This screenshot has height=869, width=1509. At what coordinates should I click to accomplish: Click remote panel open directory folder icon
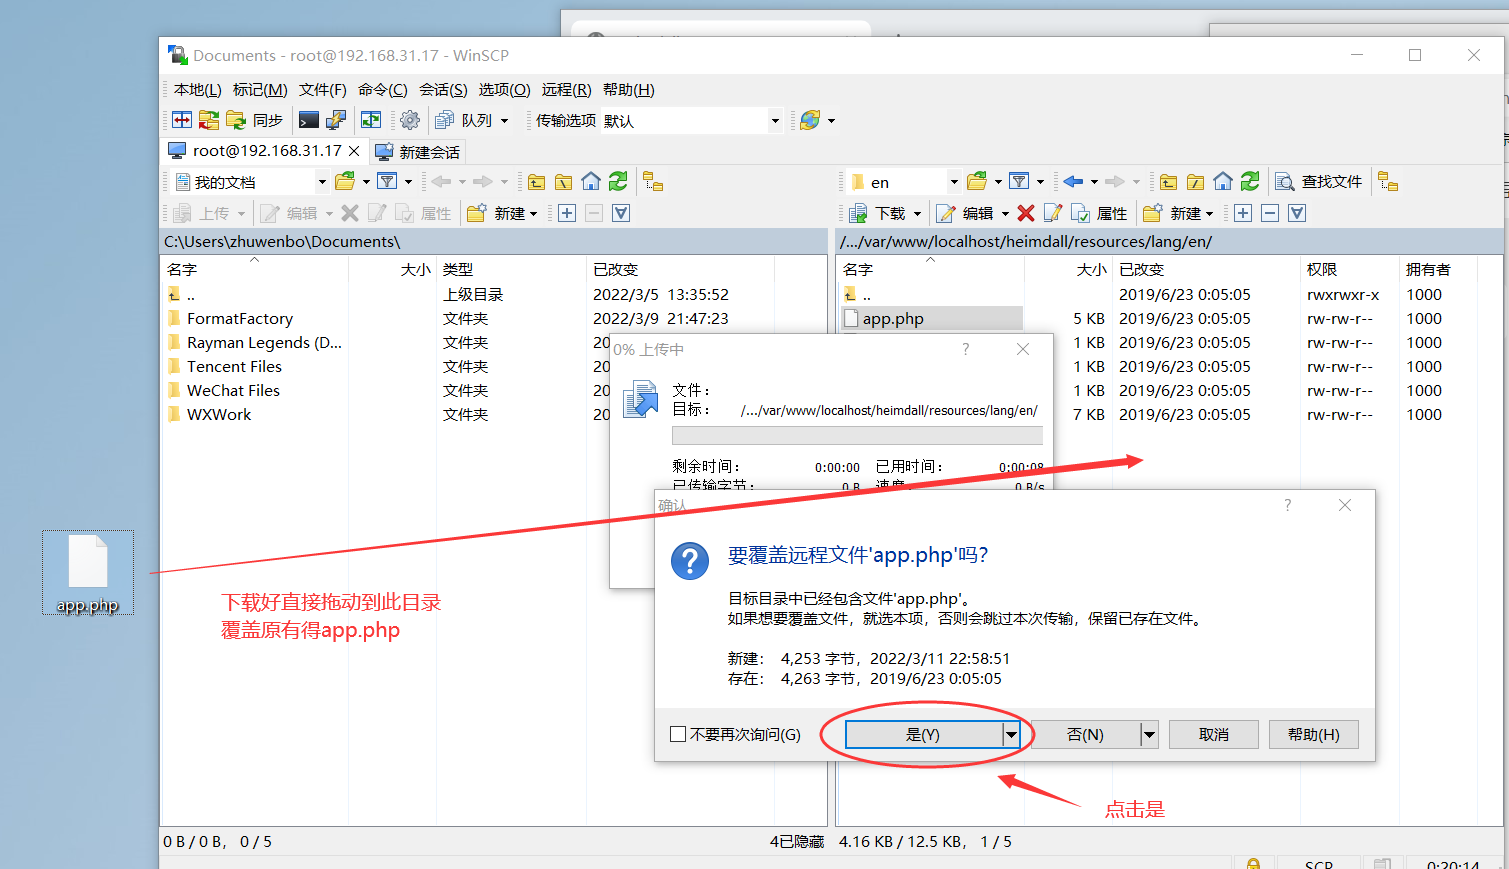point(977,181)
